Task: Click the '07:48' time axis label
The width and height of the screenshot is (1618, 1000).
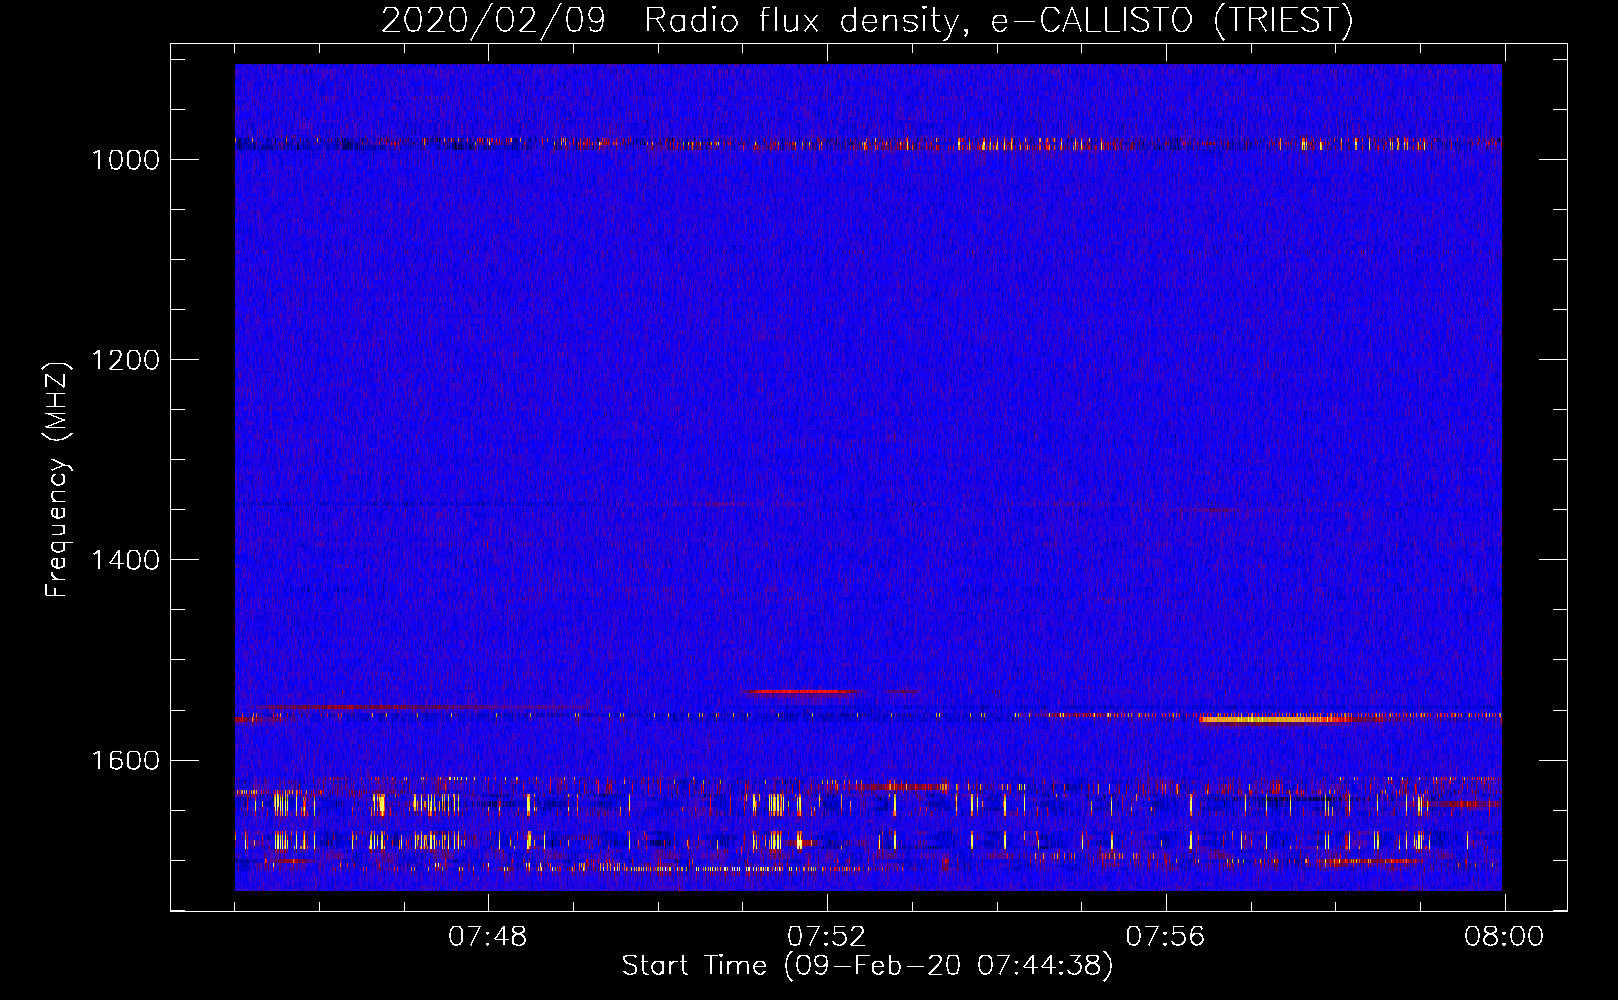Action: [487, 937]
